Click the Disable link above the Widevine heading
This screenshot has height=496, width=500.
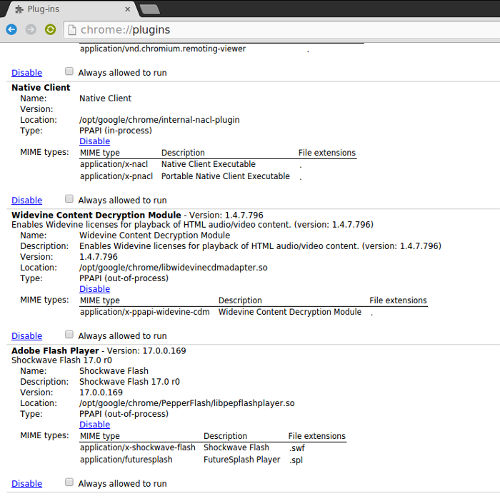tap(27, 200)
